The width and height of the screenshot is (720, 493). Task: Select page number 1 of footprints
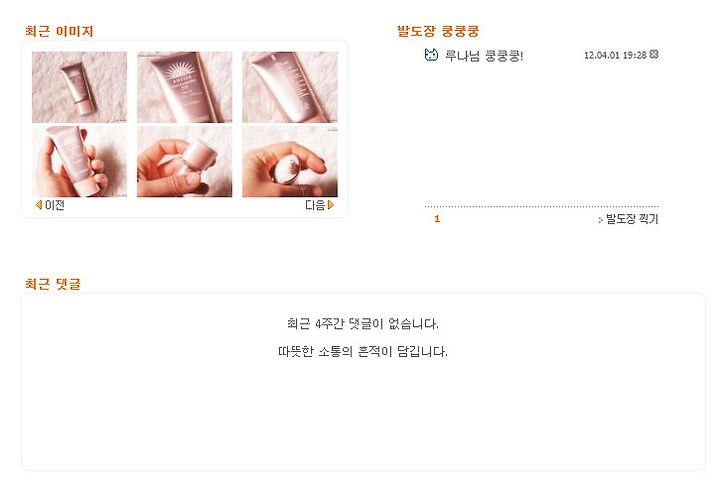(437, 219)
